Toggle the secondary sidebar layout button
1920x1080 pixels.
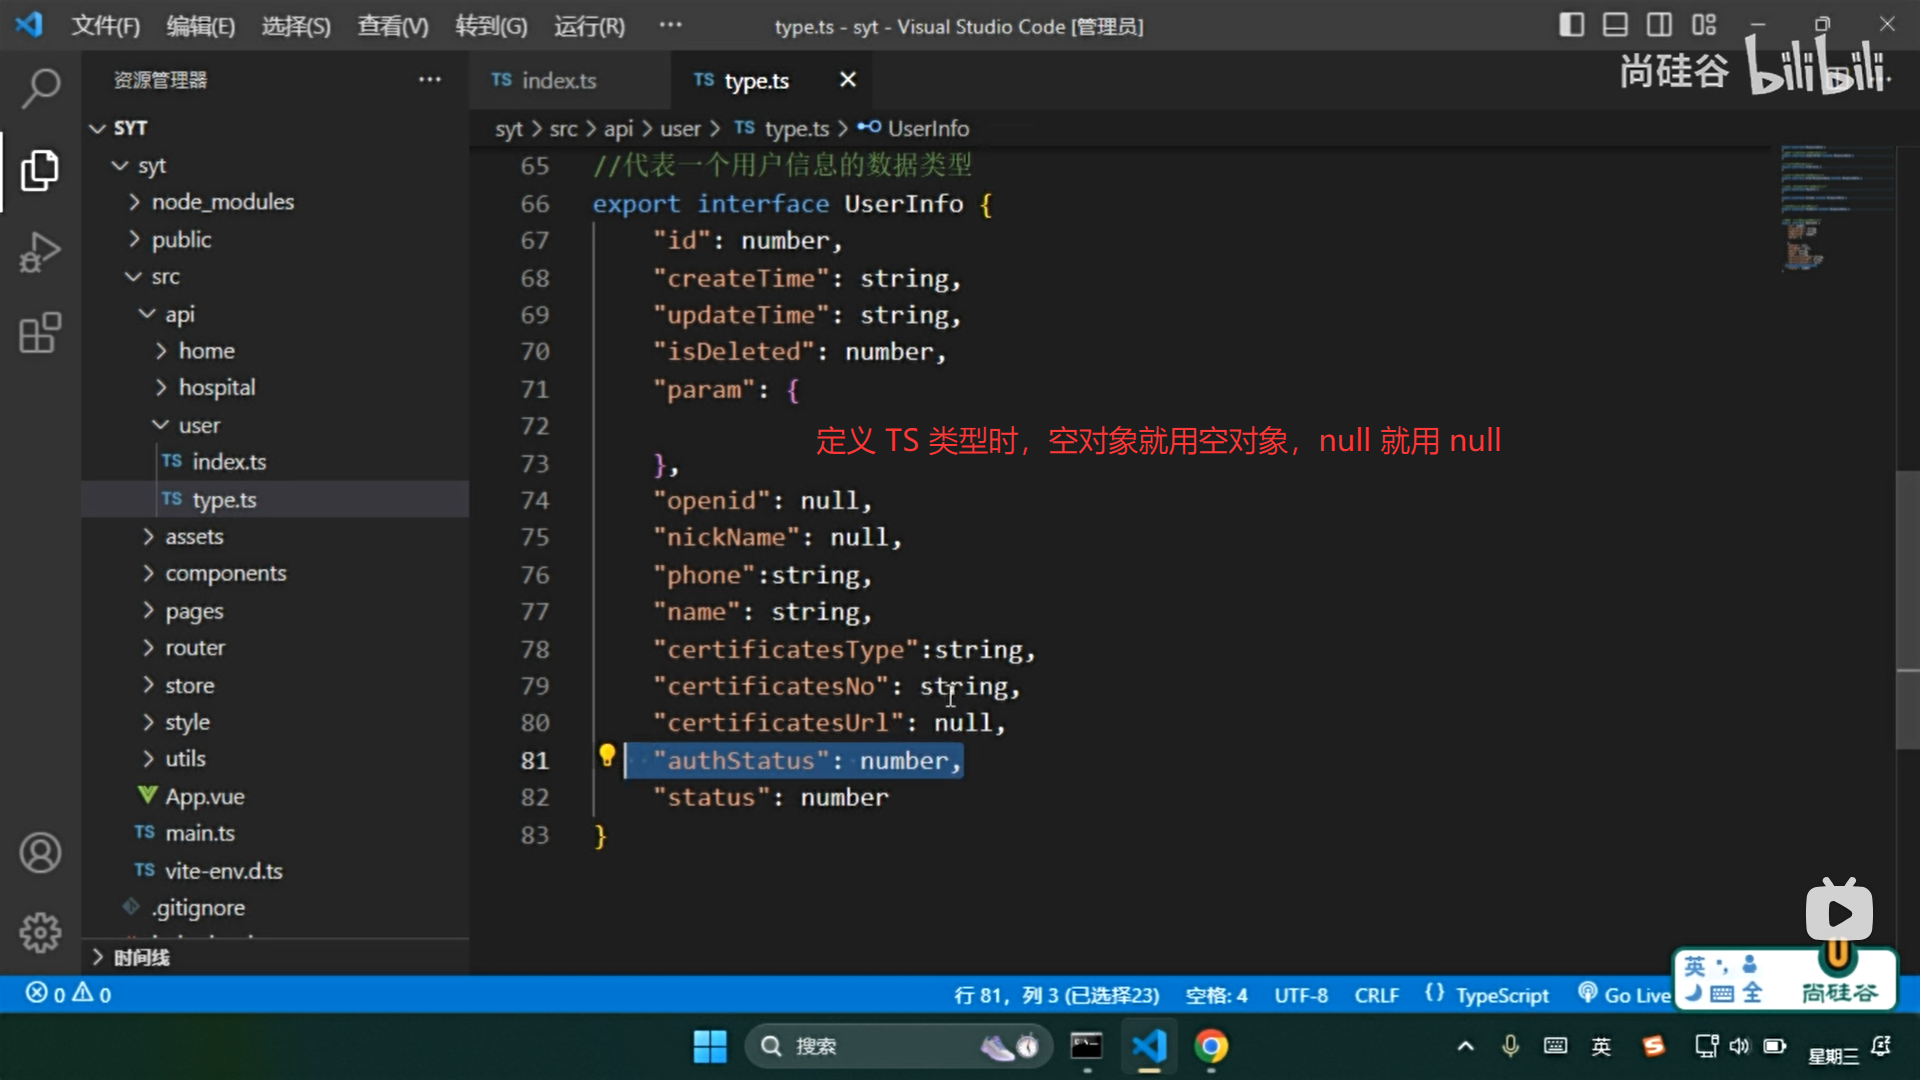click(1659, 25)
